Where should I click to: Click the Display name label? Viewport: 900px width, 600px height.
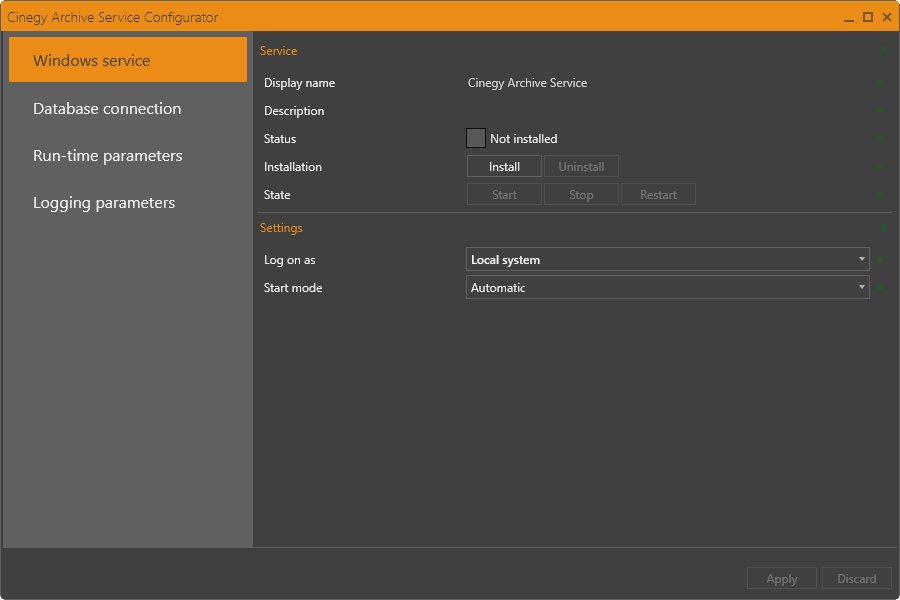point(299,83)
